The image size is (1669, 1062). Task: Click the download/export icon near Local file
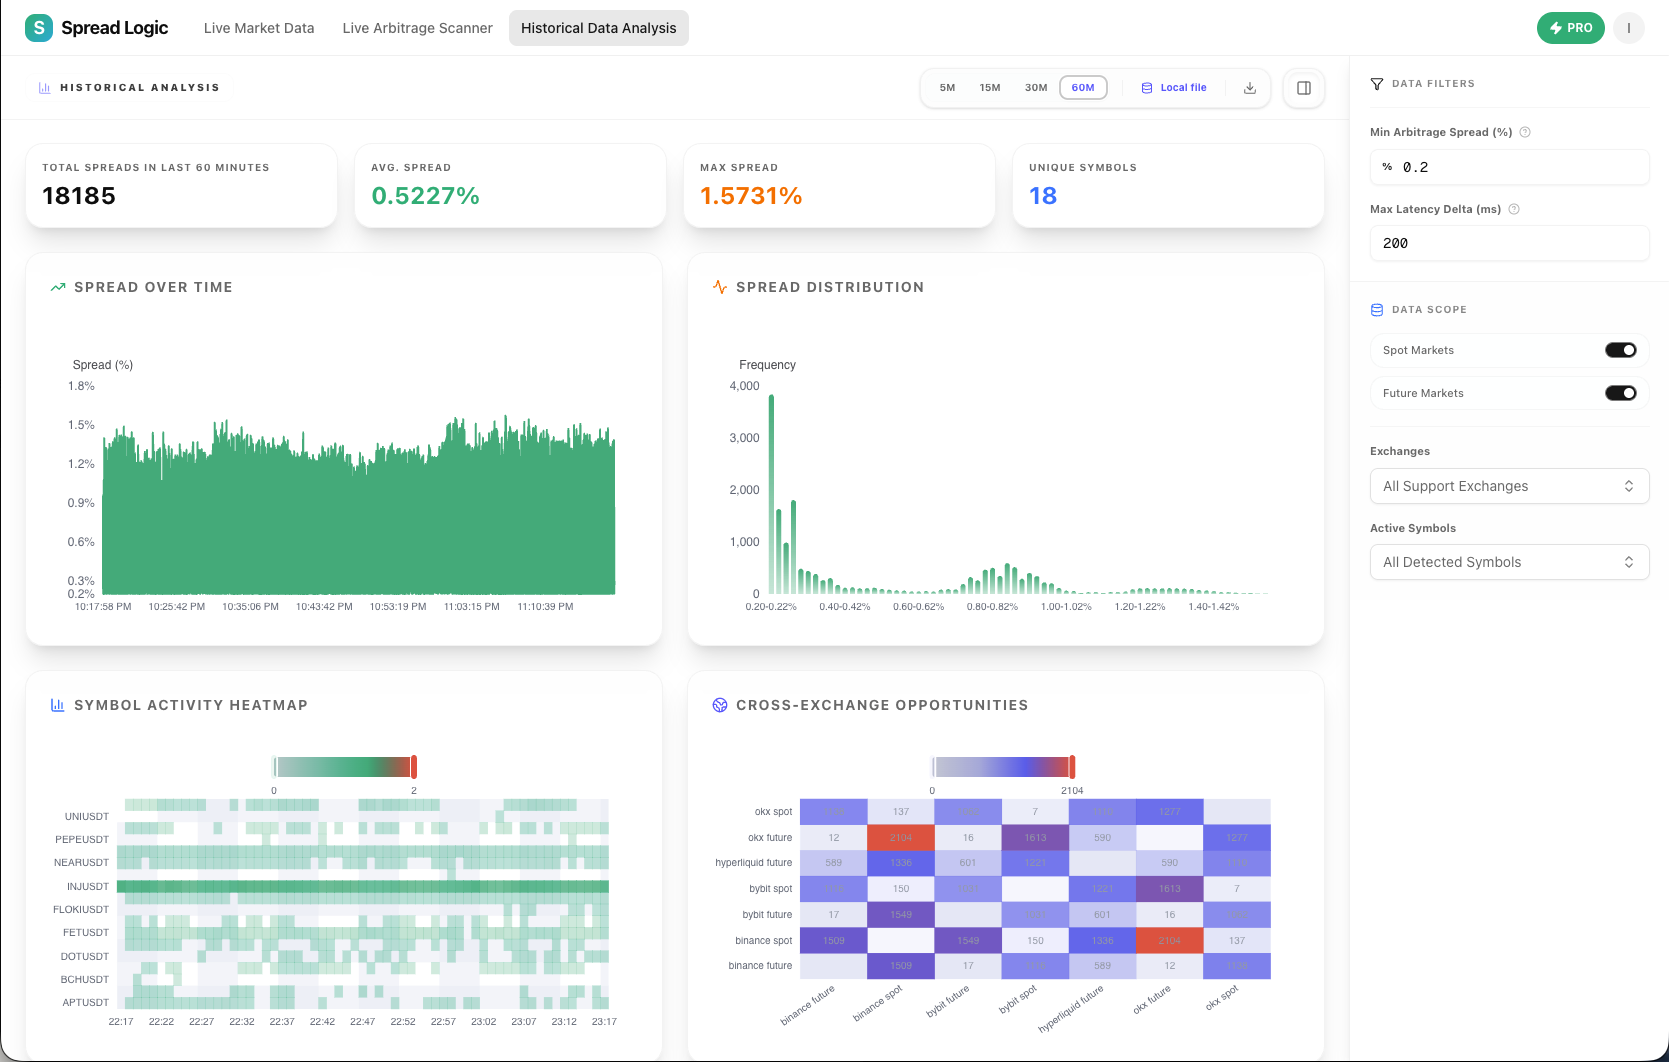[x=1249, y=87]
